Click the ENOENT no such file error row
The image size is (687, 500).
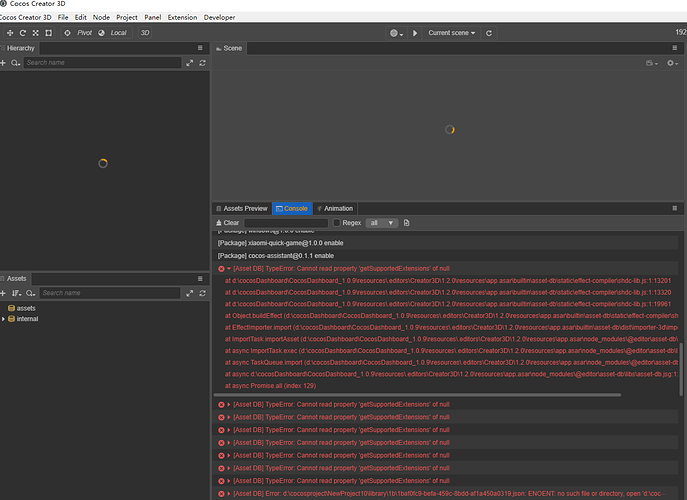[x=446, y=493]
